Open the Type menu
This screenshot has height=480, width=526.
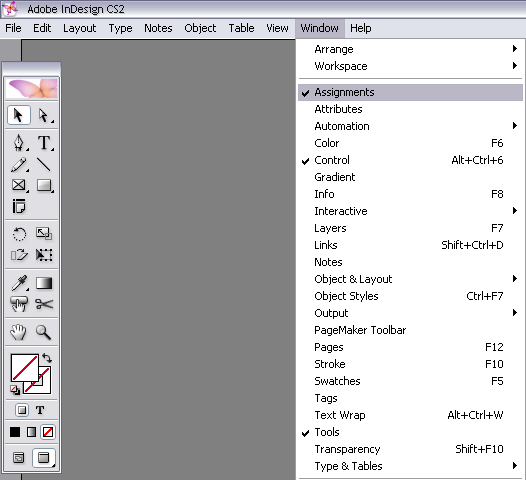coord(120,28)
